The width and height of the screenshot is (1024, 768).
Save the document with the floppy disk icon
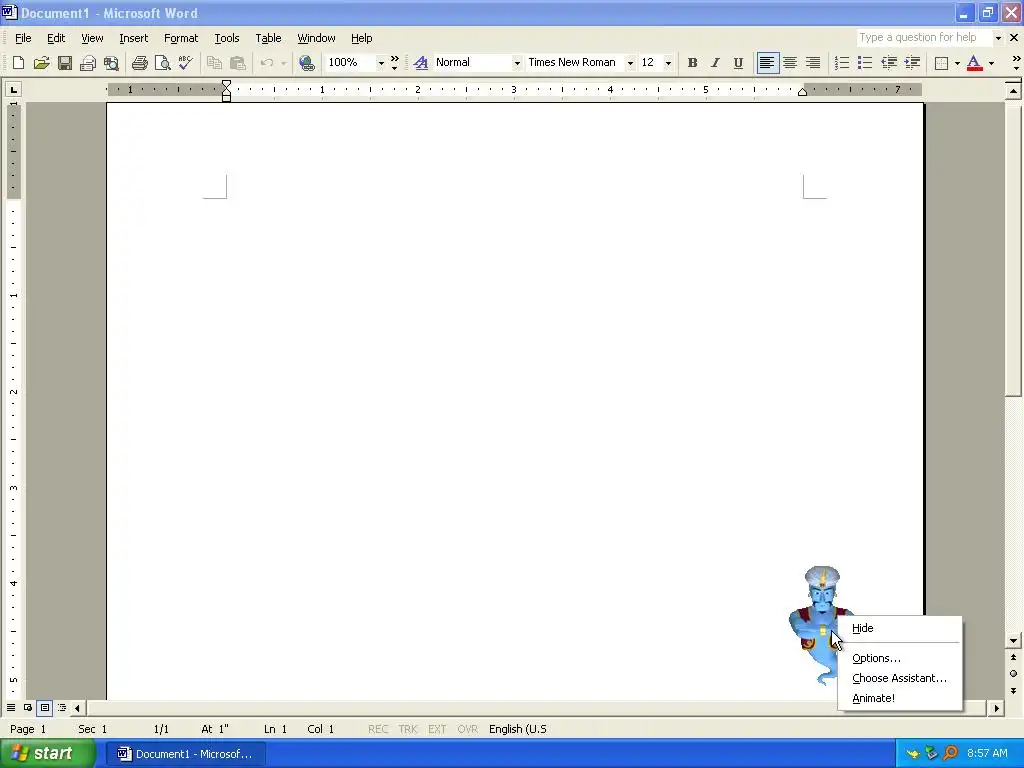65,63
